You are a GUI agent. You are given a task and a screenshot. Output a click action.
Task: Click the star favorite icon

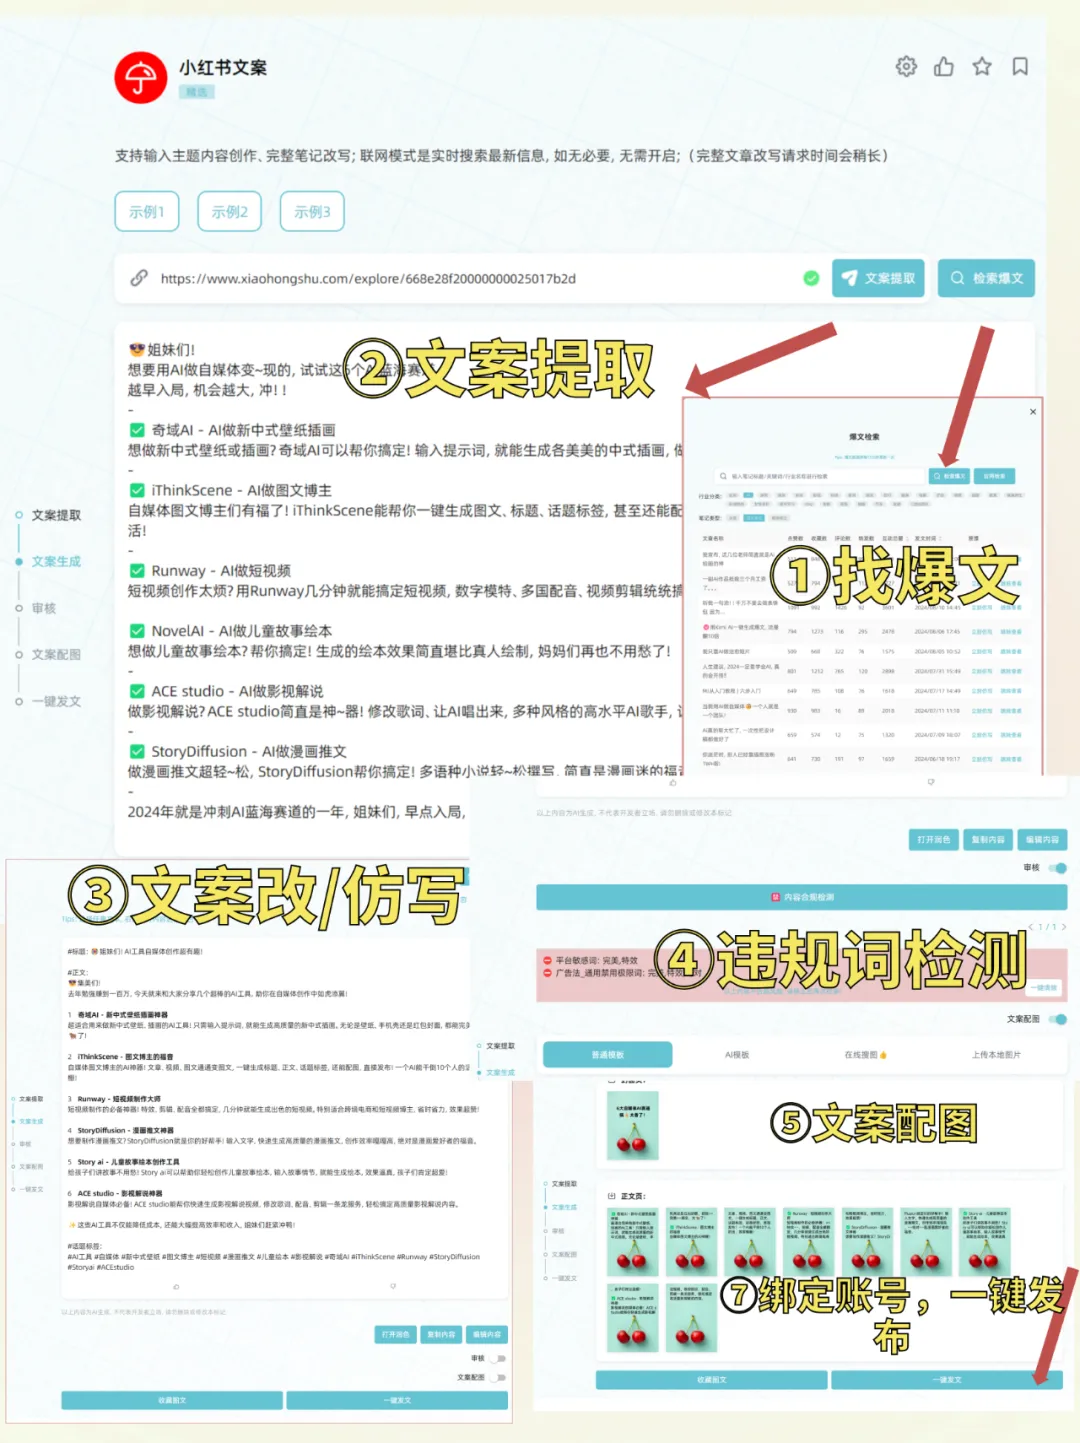[x=982, y=66]
